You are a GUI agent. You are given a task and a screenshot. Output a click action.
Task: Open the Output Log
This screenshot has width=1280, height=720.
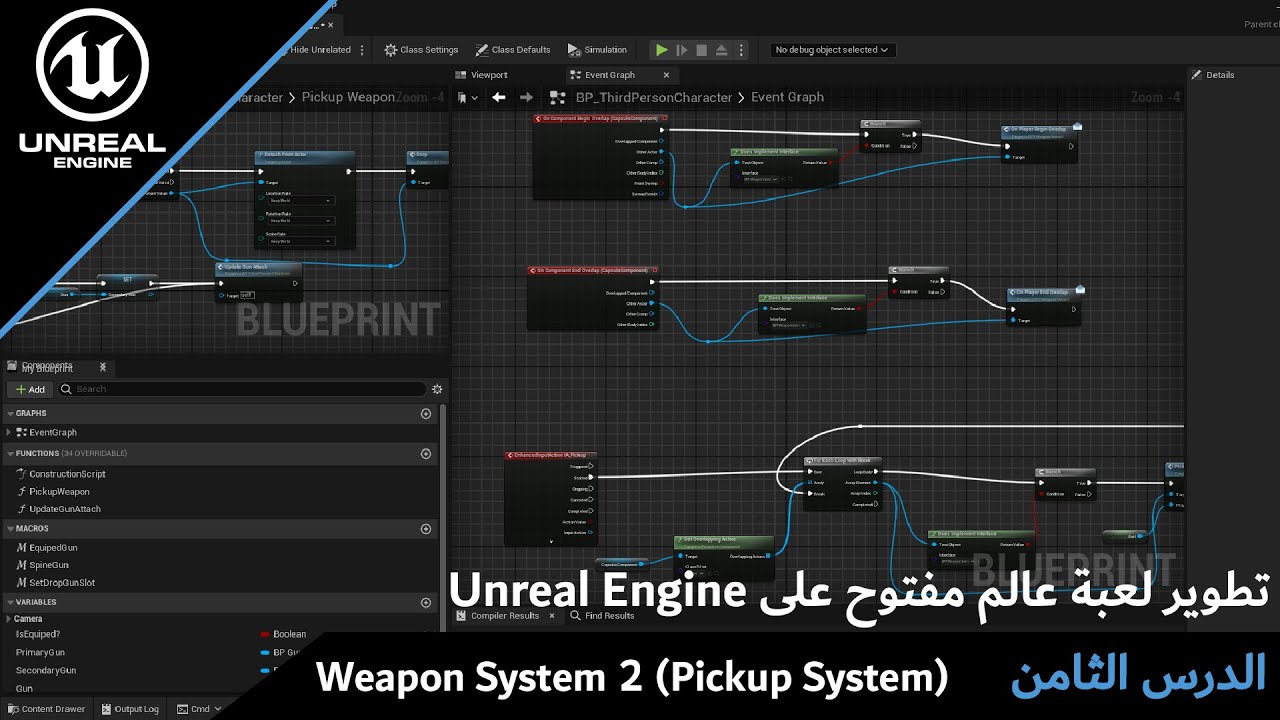point(129,709)
